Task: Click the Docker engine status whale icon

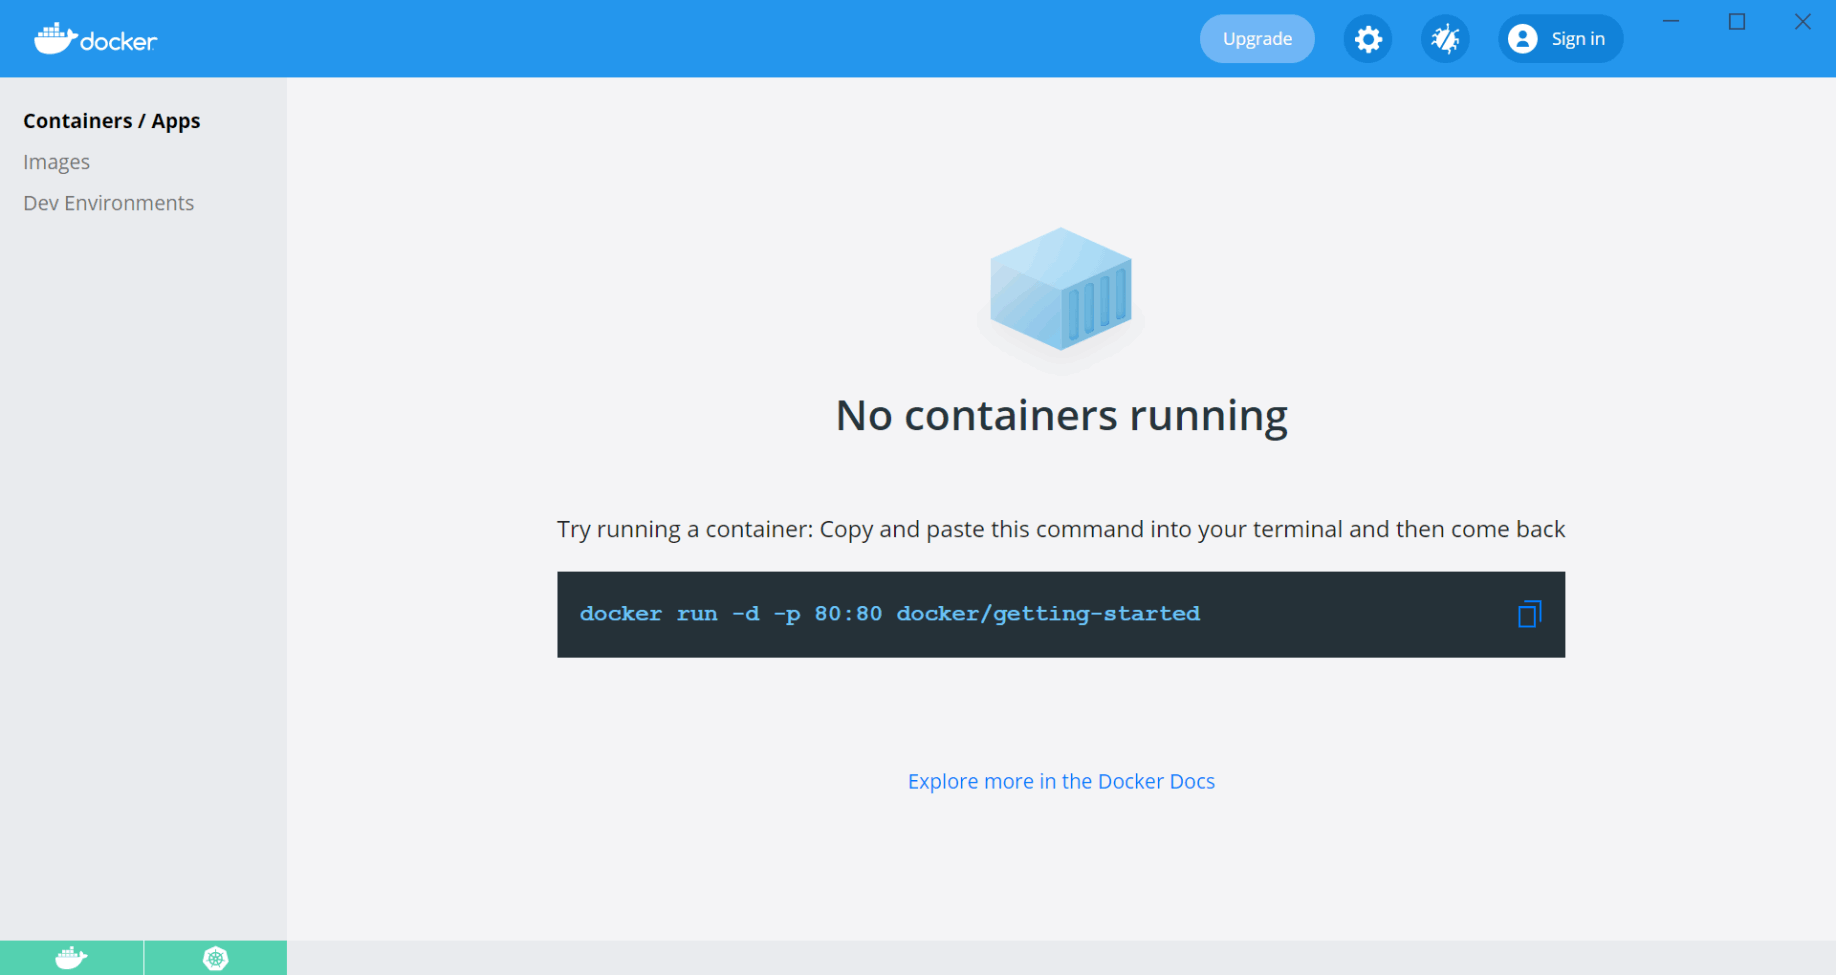Action: [x=71, y=958]
